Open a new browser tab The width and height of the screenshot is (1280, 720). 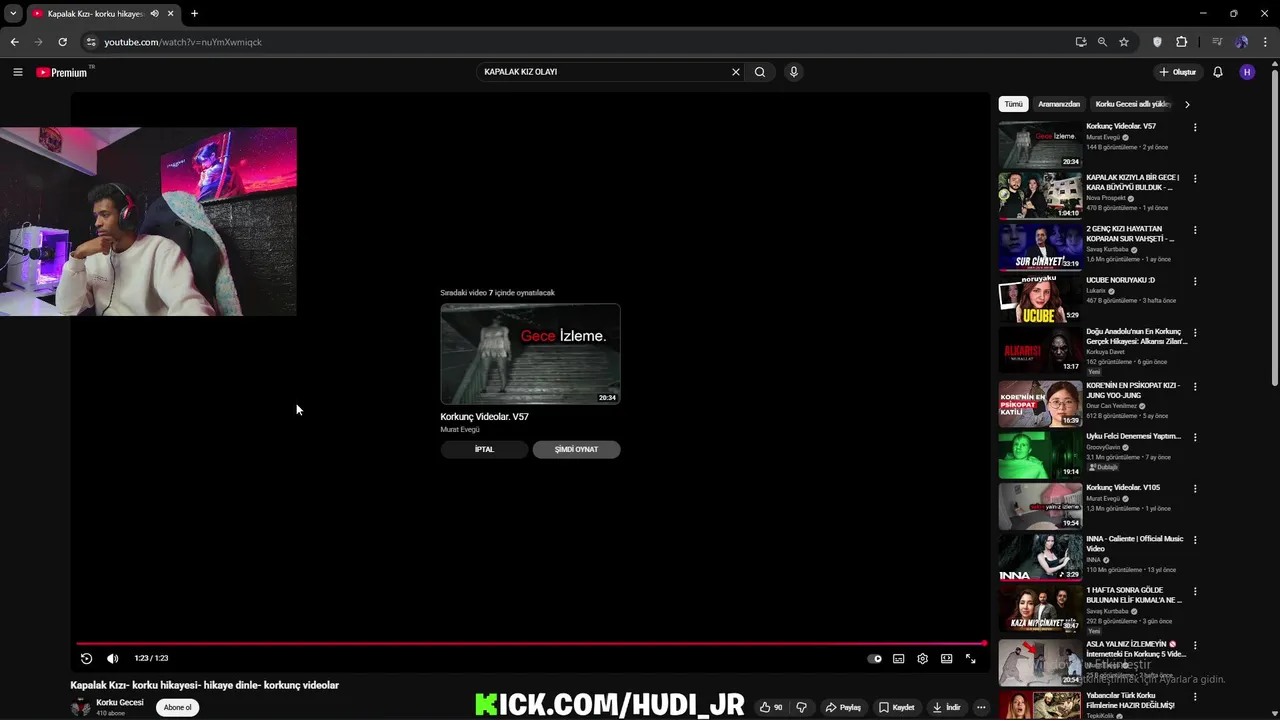(x=194, y=14)
